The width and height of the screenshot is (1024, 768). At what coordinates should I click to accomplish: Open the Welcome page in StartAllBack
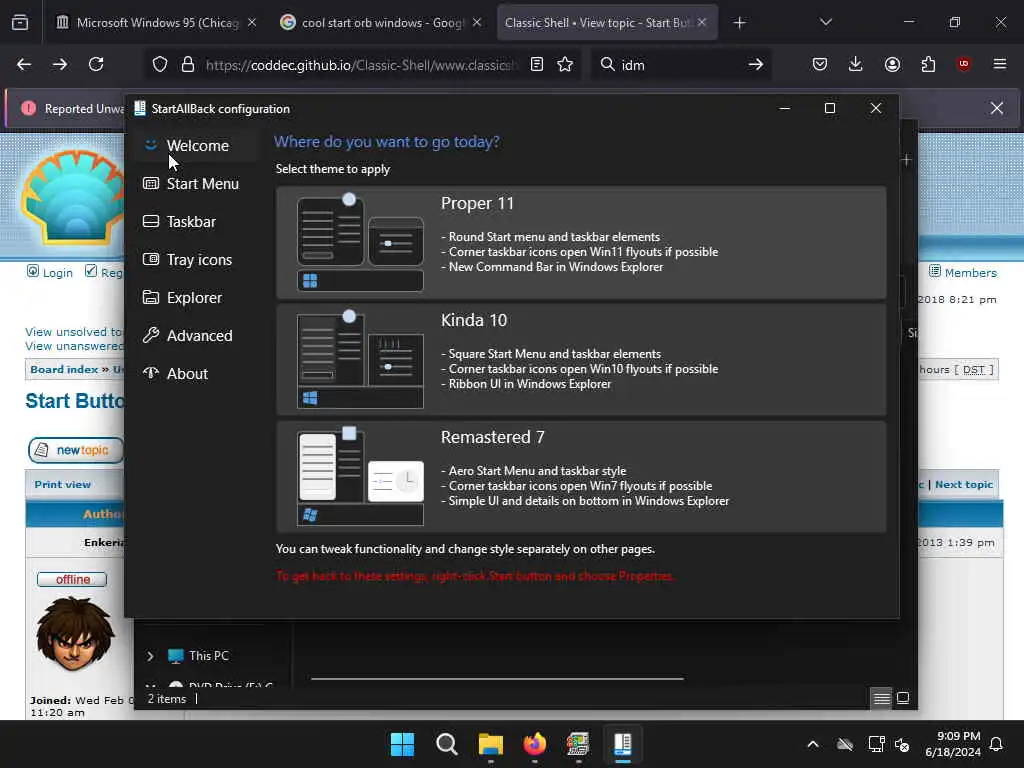[x=197, y=146]
